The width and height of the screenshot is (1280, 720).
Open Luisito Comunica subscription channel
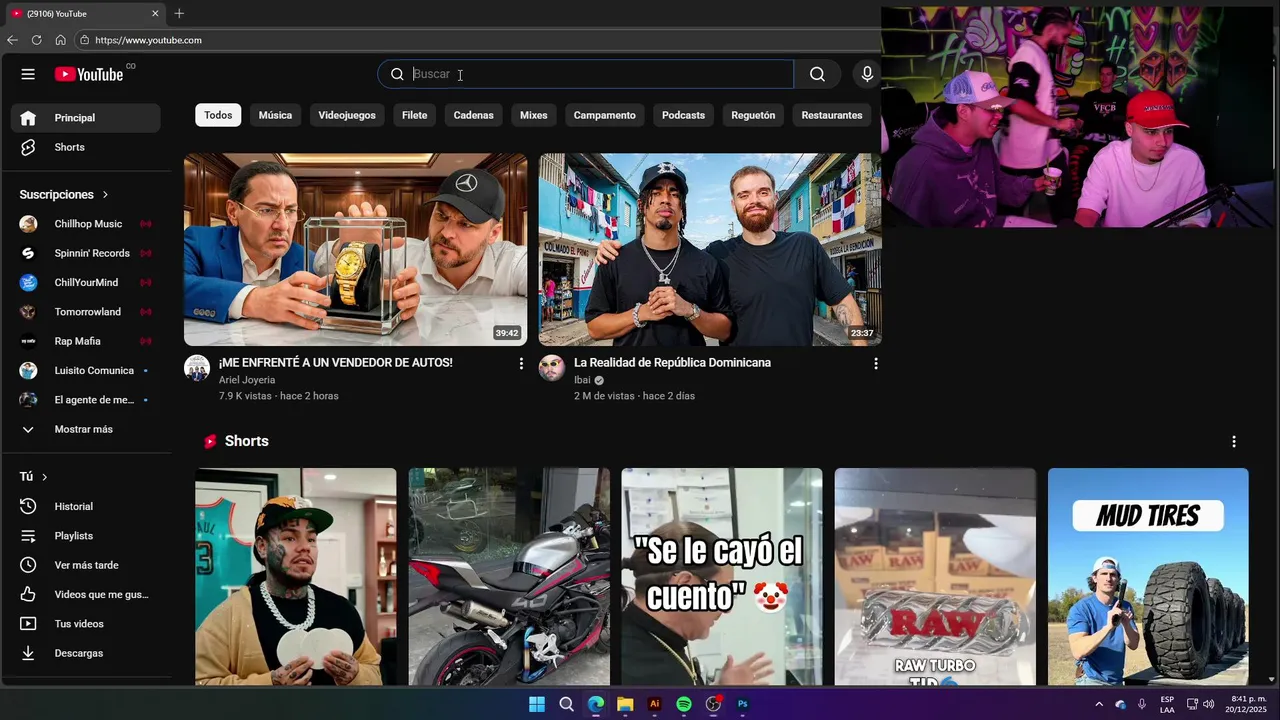(85, 370)
